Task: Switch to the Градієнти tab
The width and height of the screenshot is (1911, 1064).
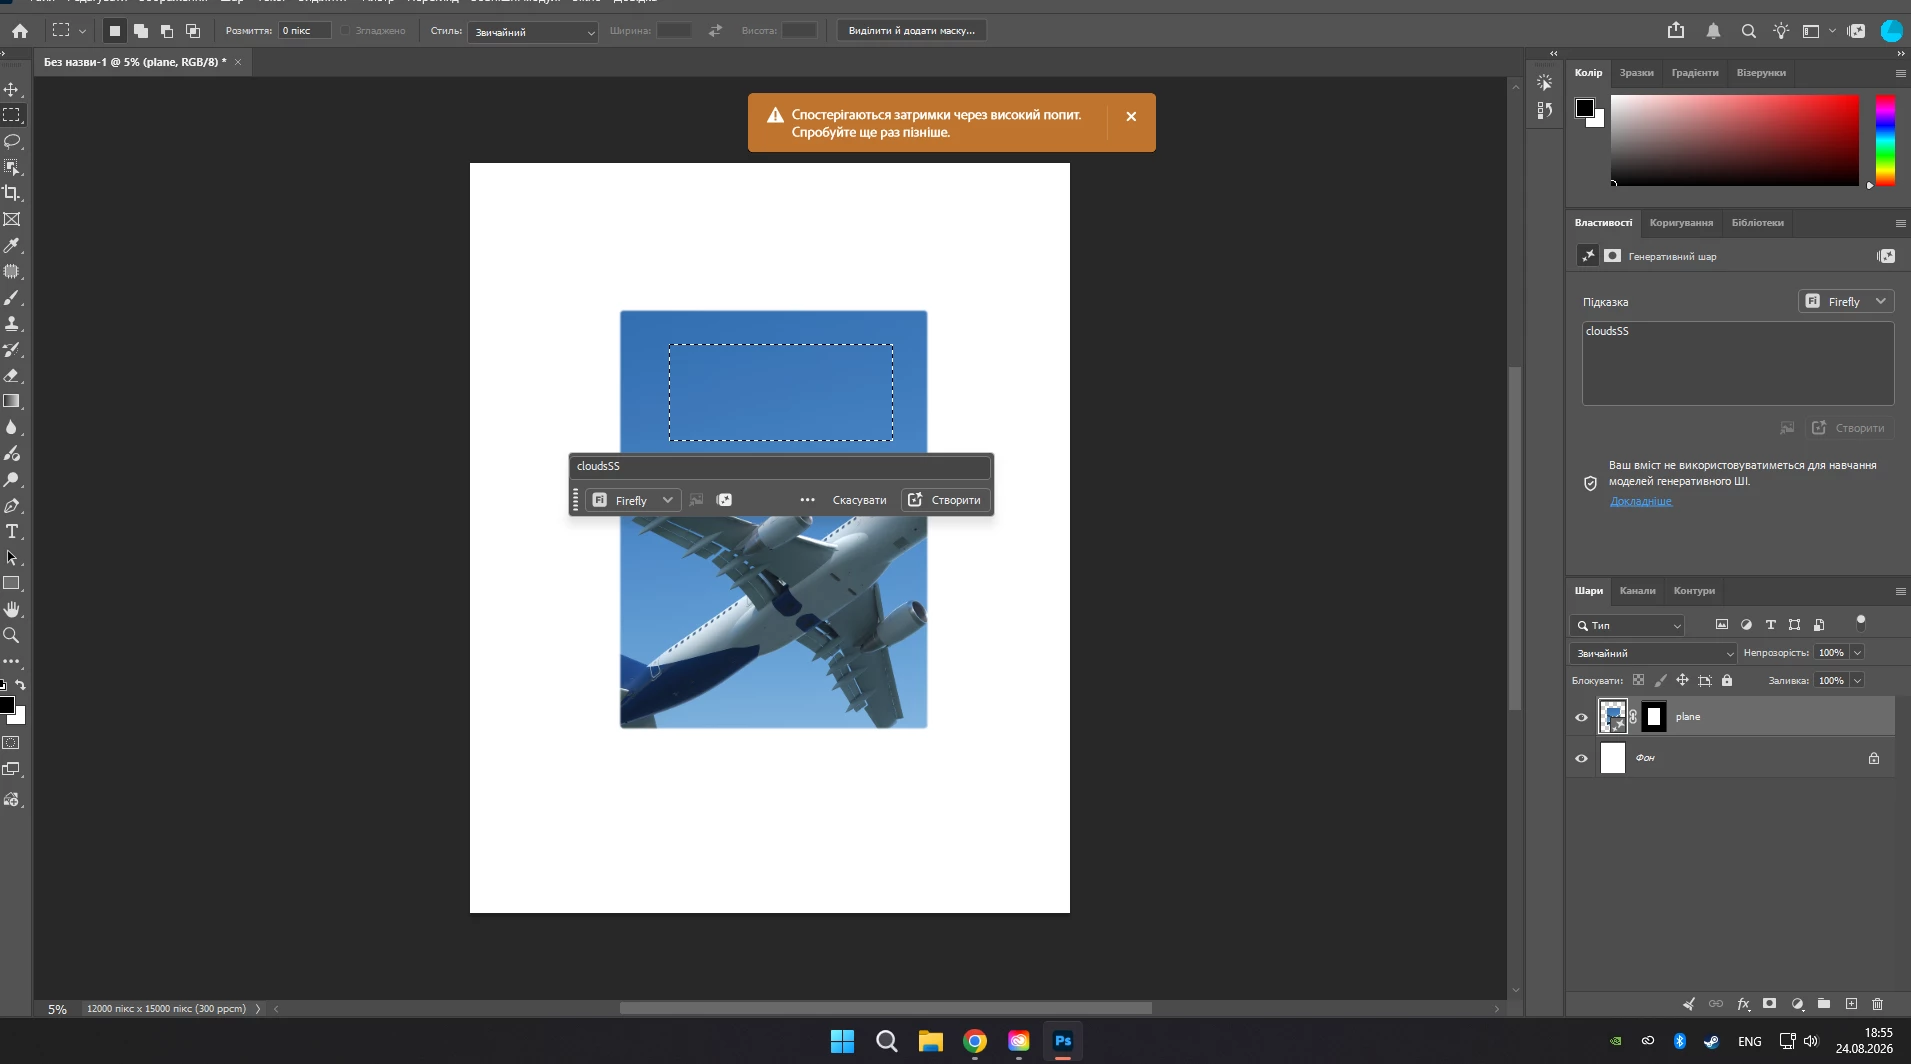Action: point(1695,73)
